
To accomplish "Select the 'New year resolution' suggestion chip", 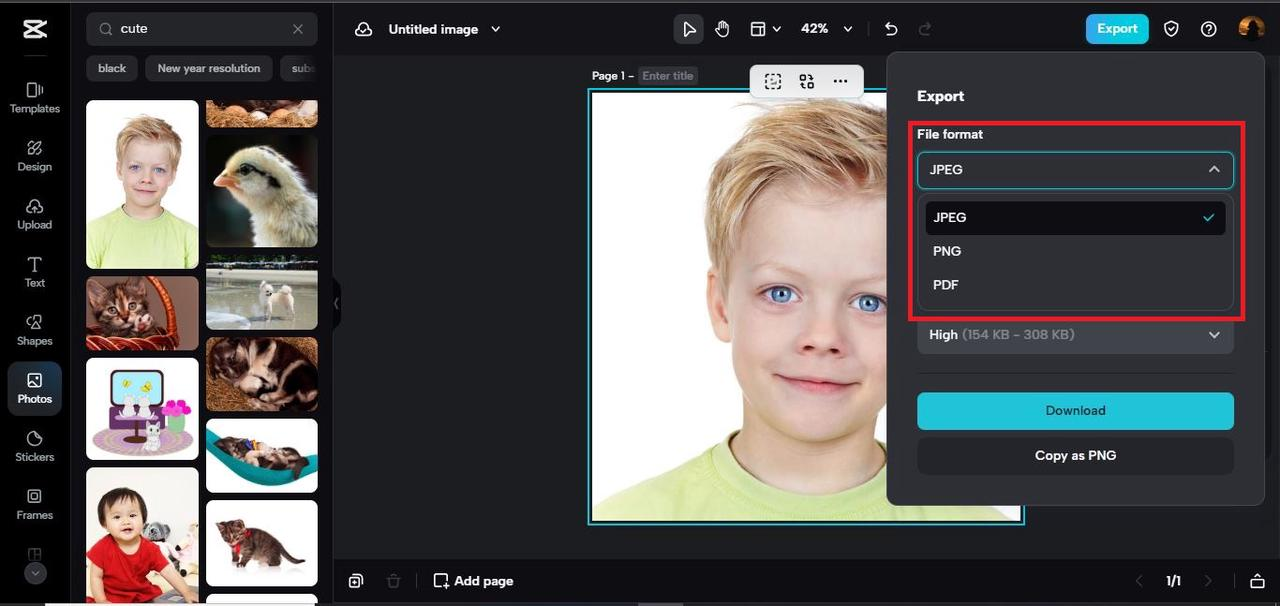I will [x=209, y=68].
